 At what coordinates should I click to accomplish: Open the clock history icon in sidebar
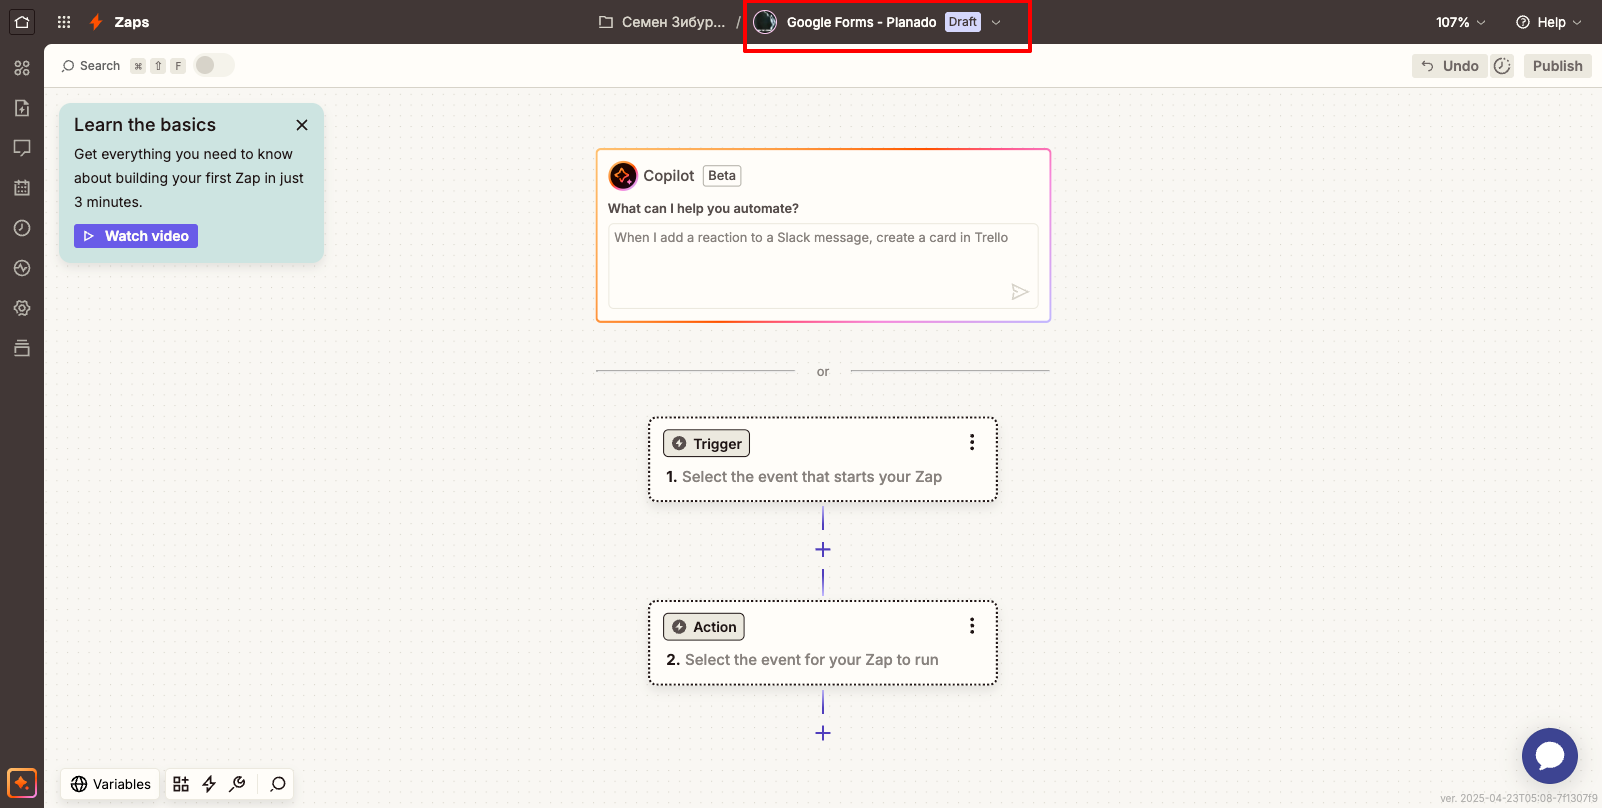22,228
